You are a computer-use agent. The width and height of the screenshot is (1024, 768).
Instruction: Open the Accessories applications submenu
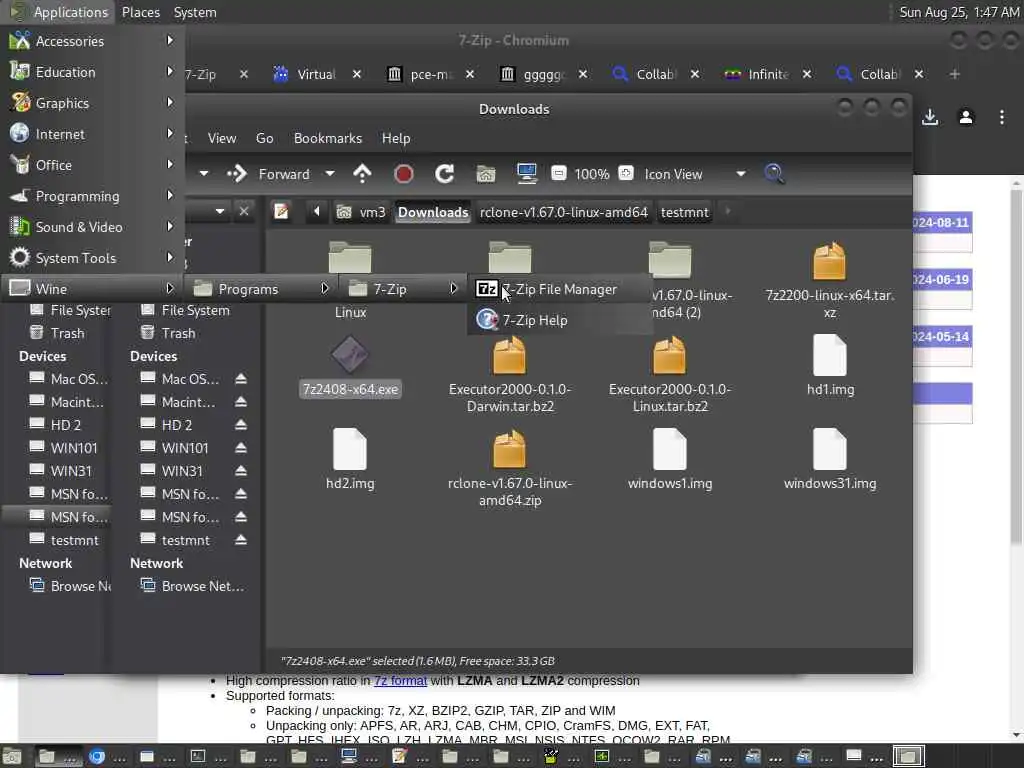pyautogui.click(x=92, y=41)
